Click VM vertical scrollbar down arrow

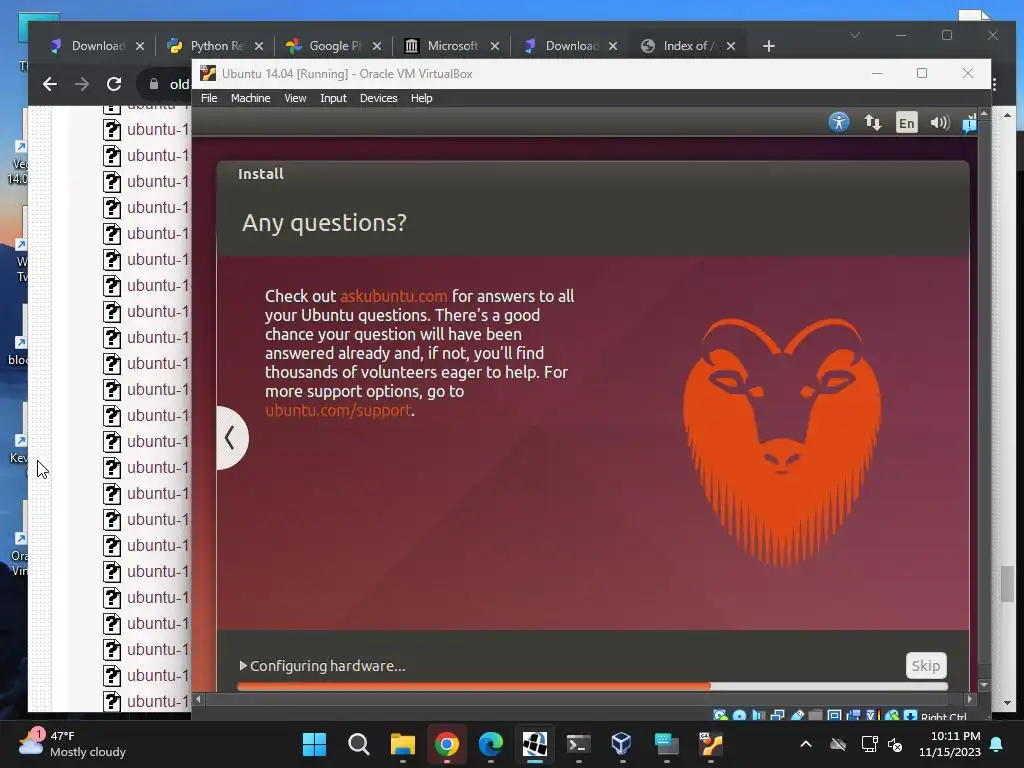click(x=984, y=686)
